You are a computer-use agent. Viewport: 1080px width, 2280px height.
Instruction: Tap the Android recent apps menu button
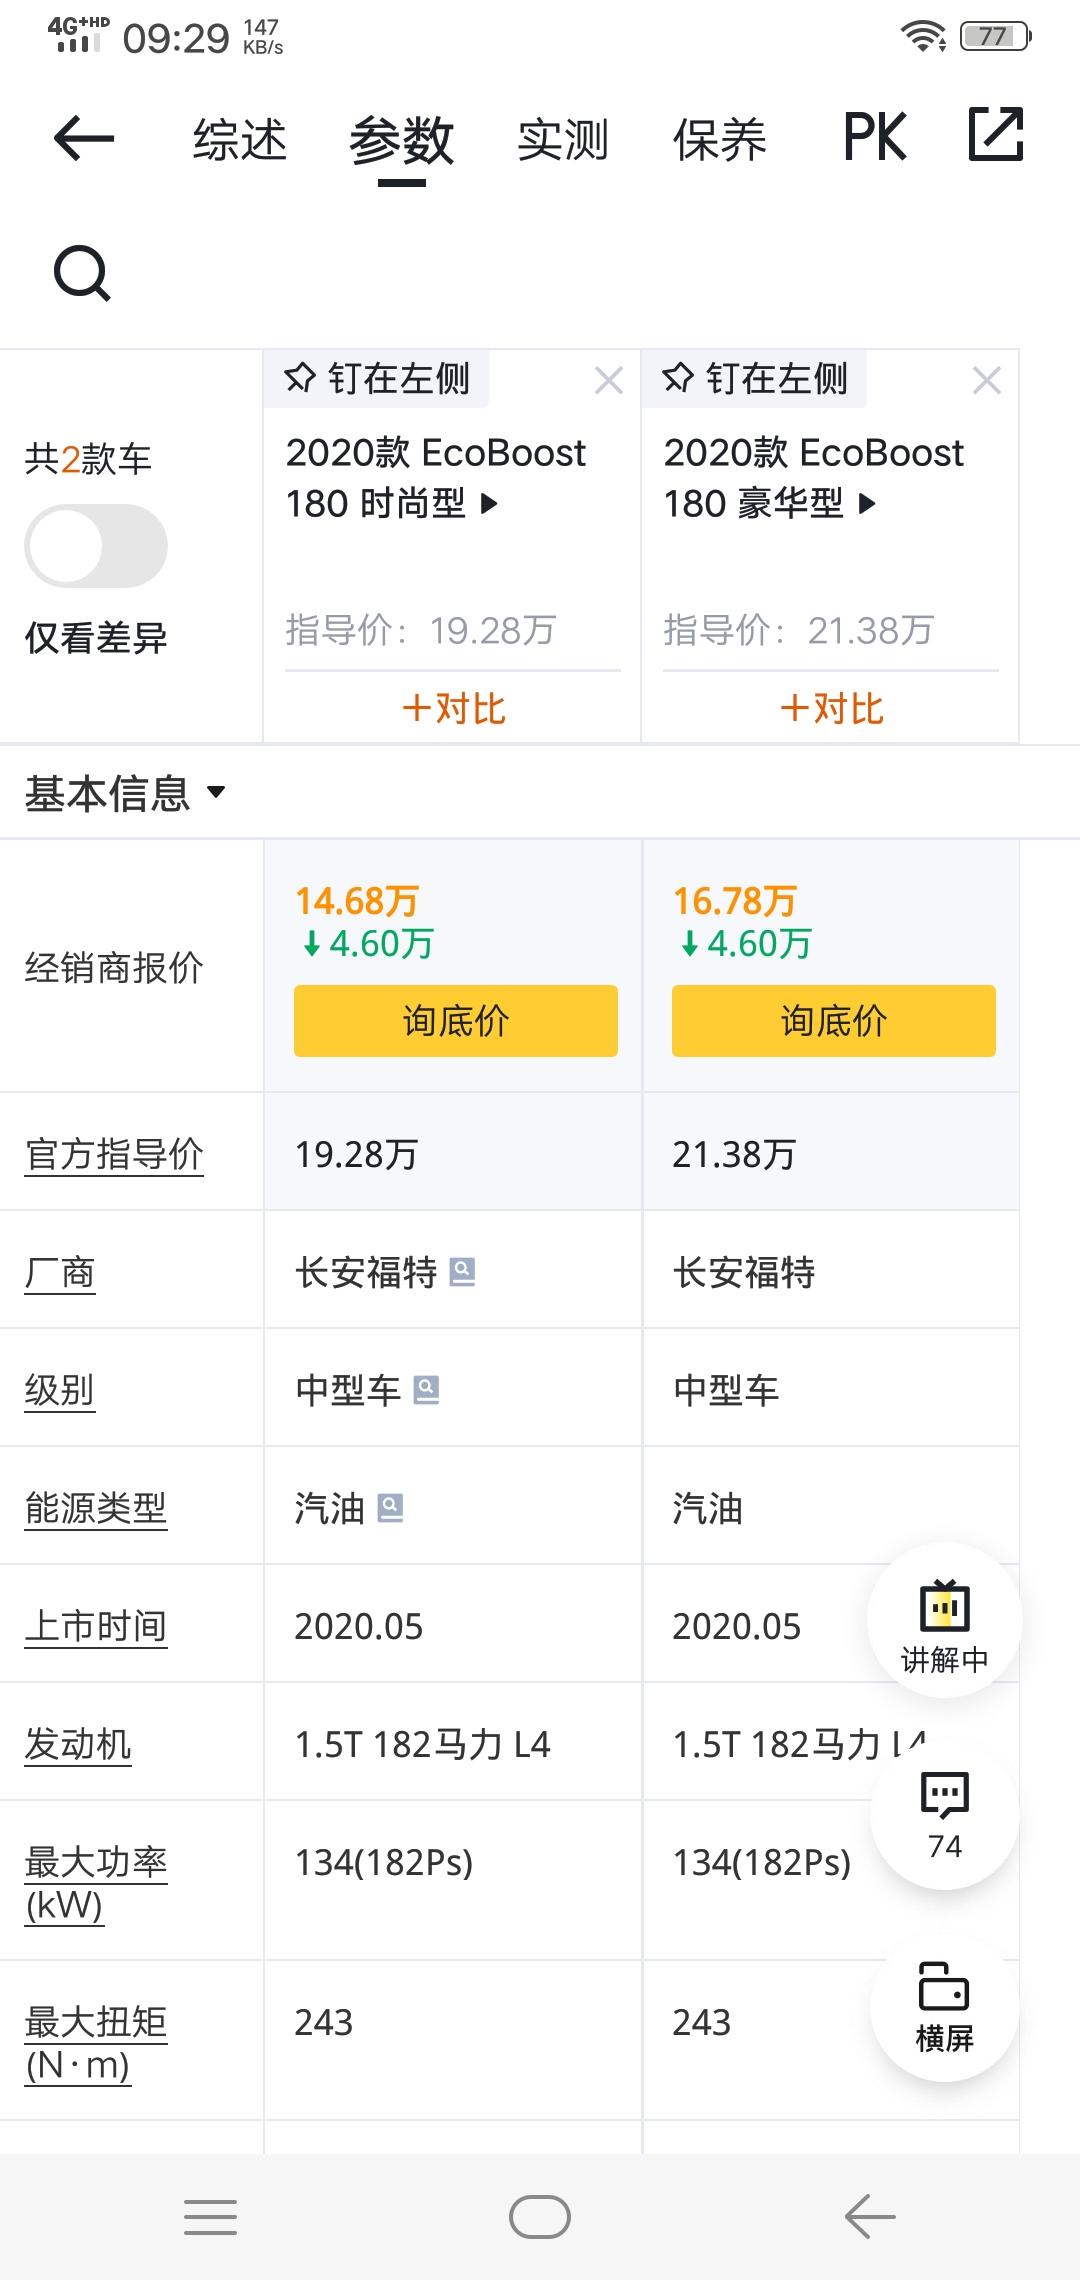[x=211, y=2217]
